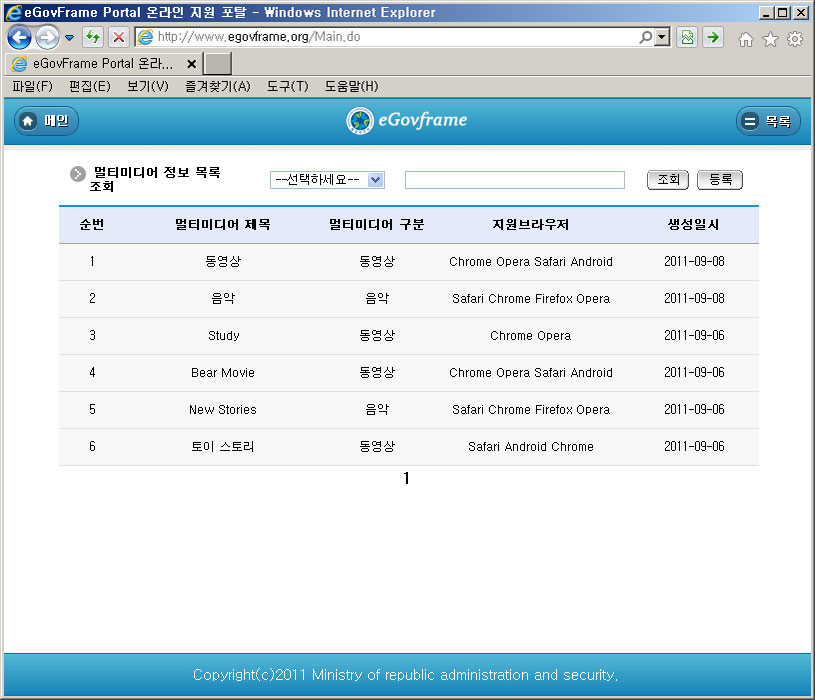Click the search keyword text field

click(x=514, y=180)
